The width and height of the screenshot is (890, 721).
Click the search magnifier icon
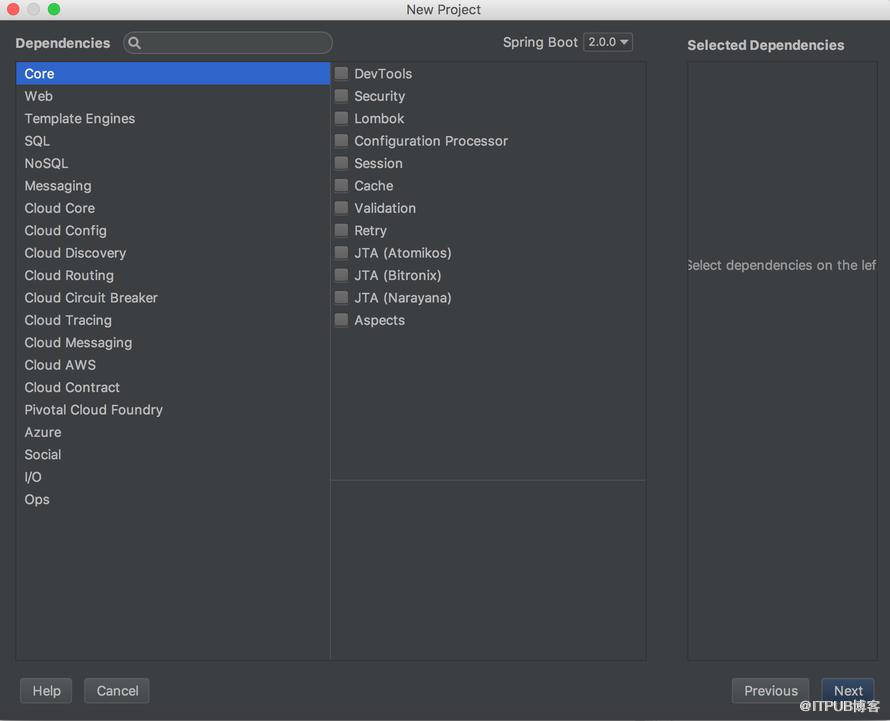pos(135,43)
